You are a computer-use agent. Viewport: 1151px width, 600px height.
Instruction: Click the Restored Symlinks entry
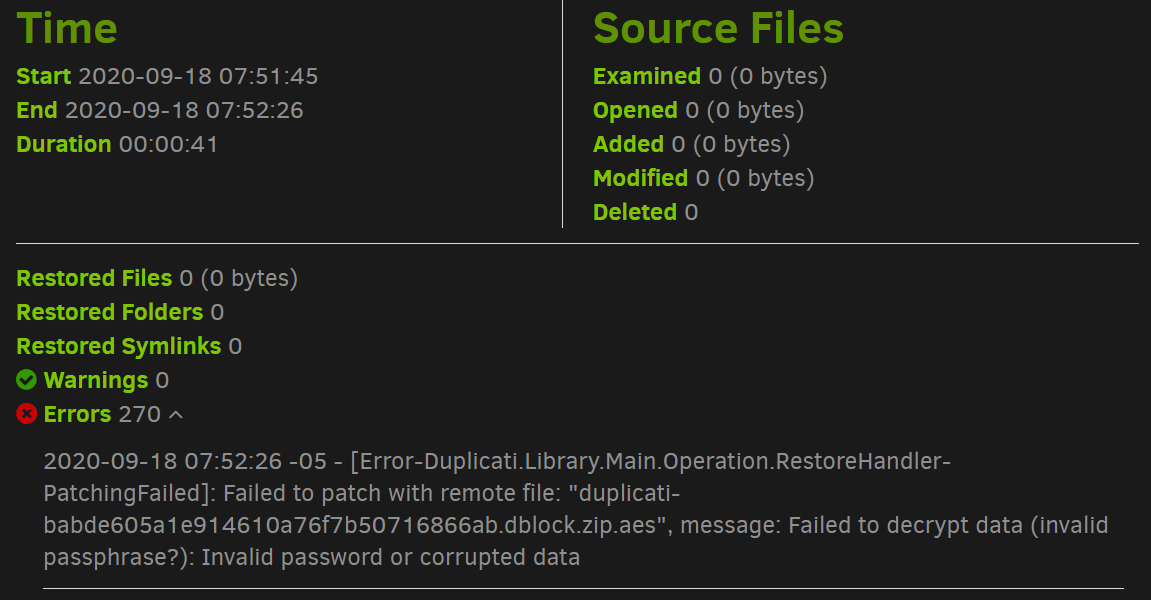coord(129,346)
